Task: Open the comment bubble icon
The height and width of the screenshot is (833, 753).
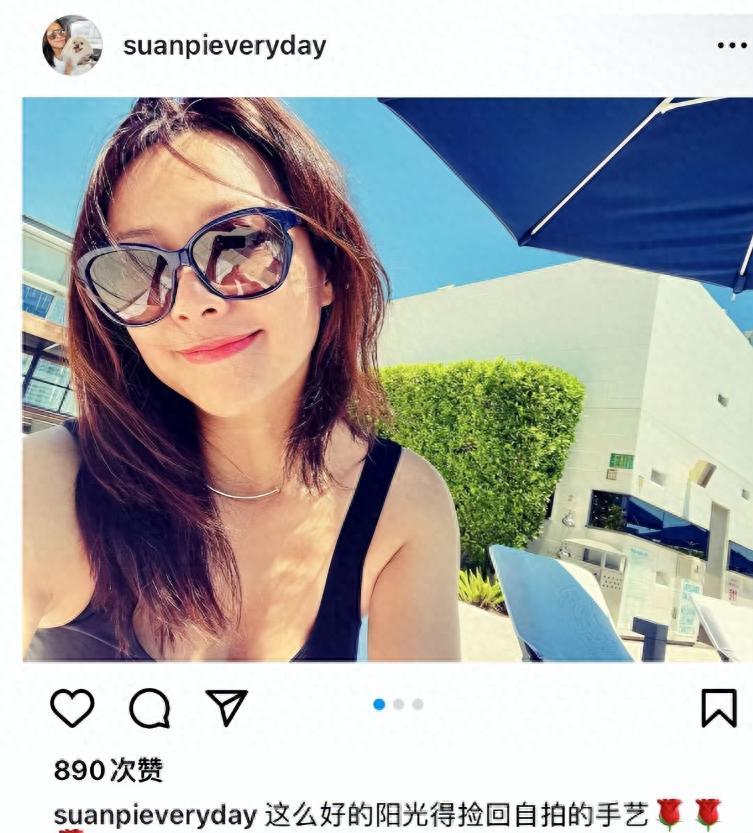Action: point(150,708)
